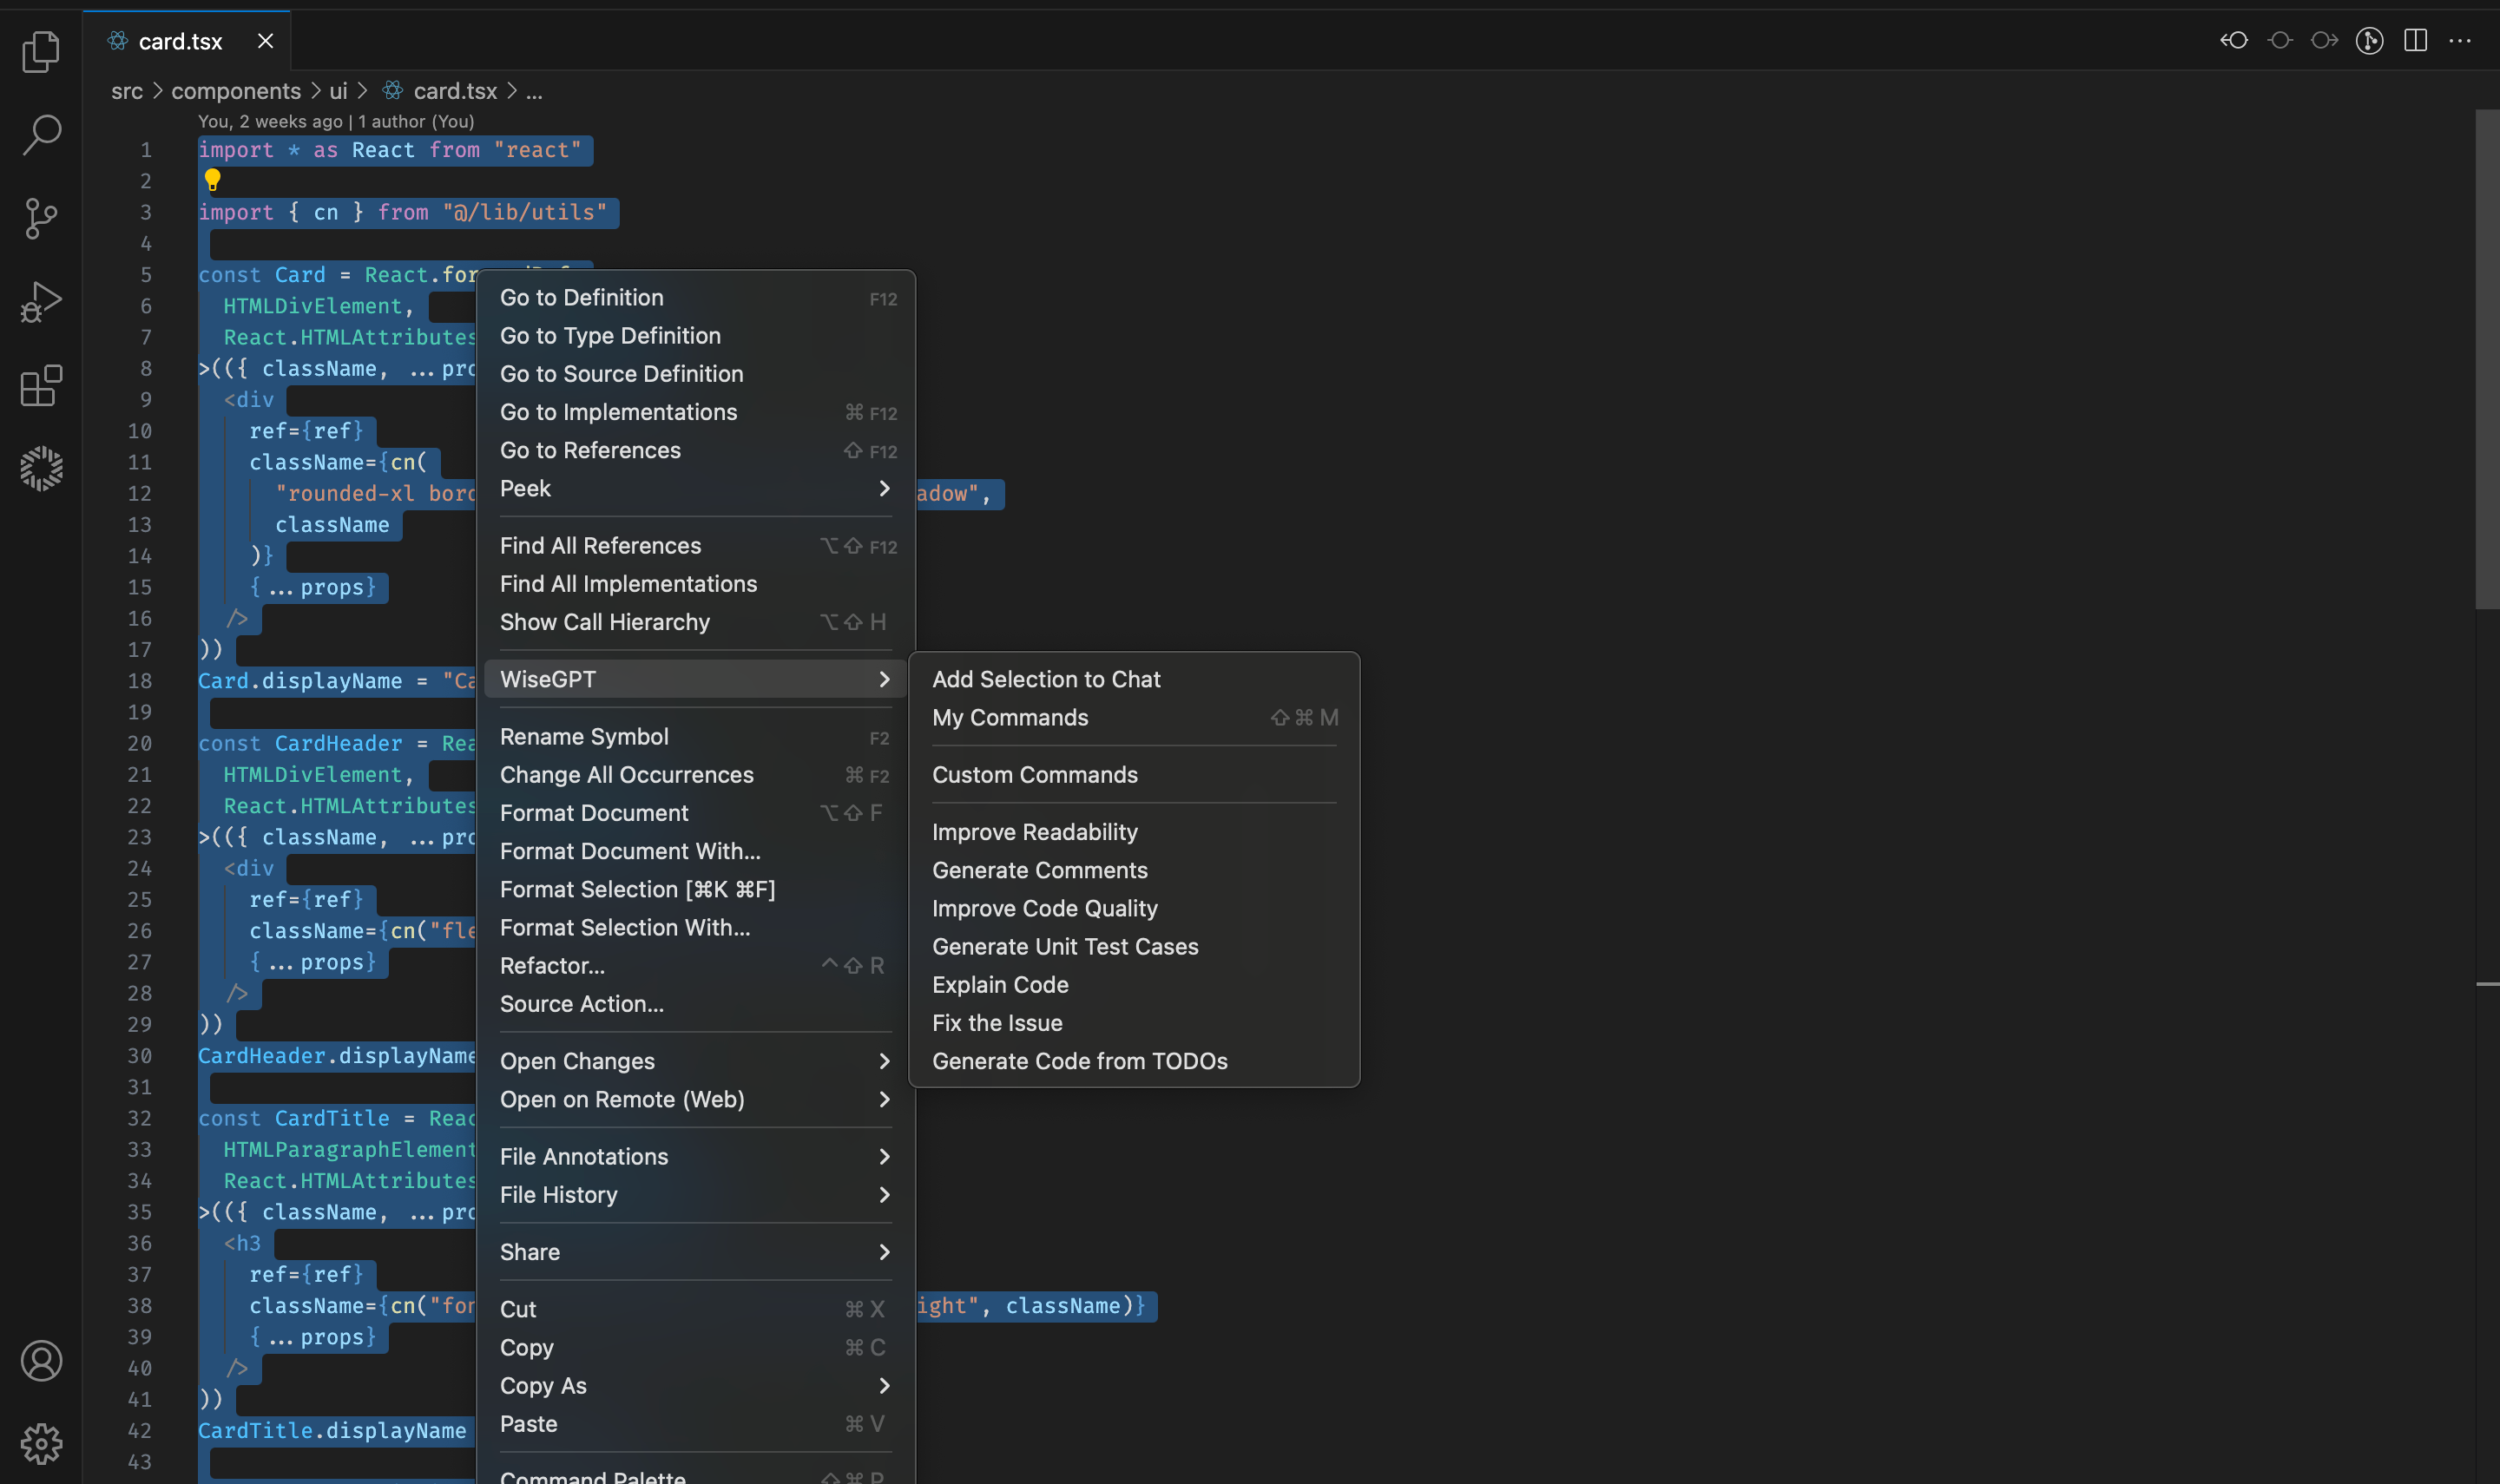Select 'Fix the Issue' menu entry
2500x1484 pixels.
(997, 1023)
